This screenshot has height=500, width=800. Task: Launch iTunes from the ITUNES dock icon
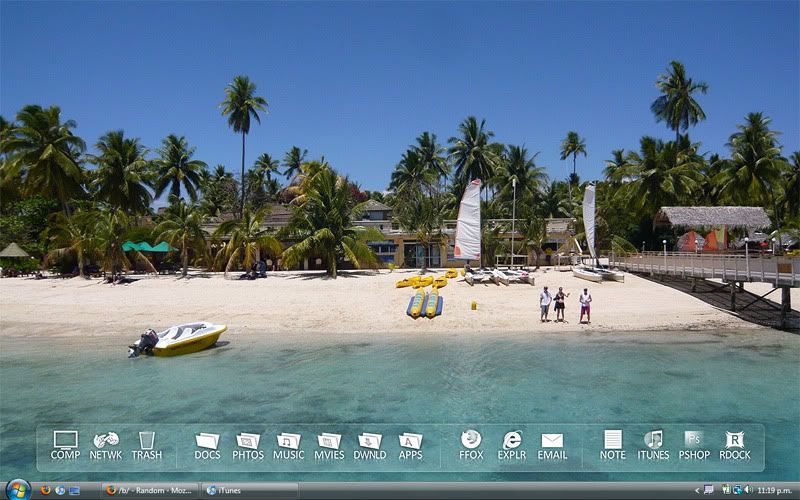click(x=653, y=441)
